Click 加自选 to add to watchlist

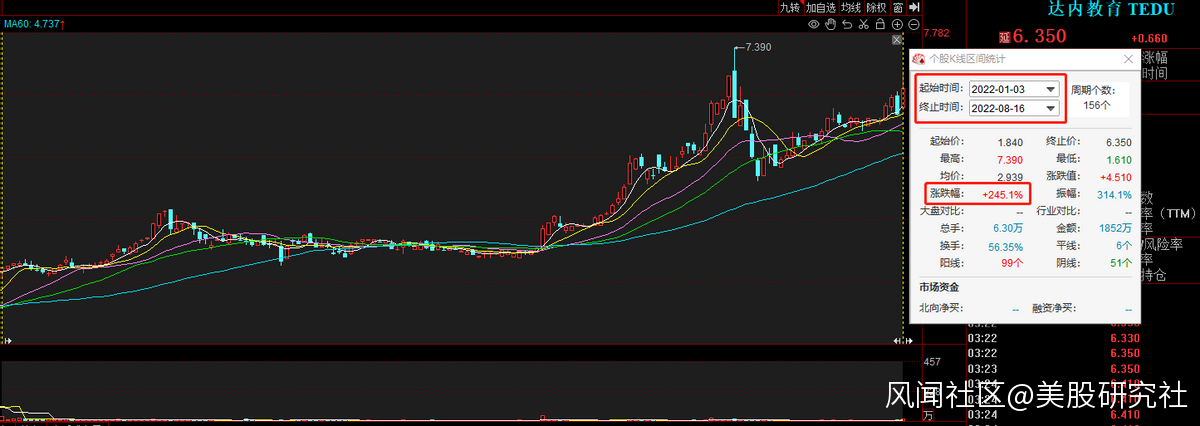coord(821,7)
